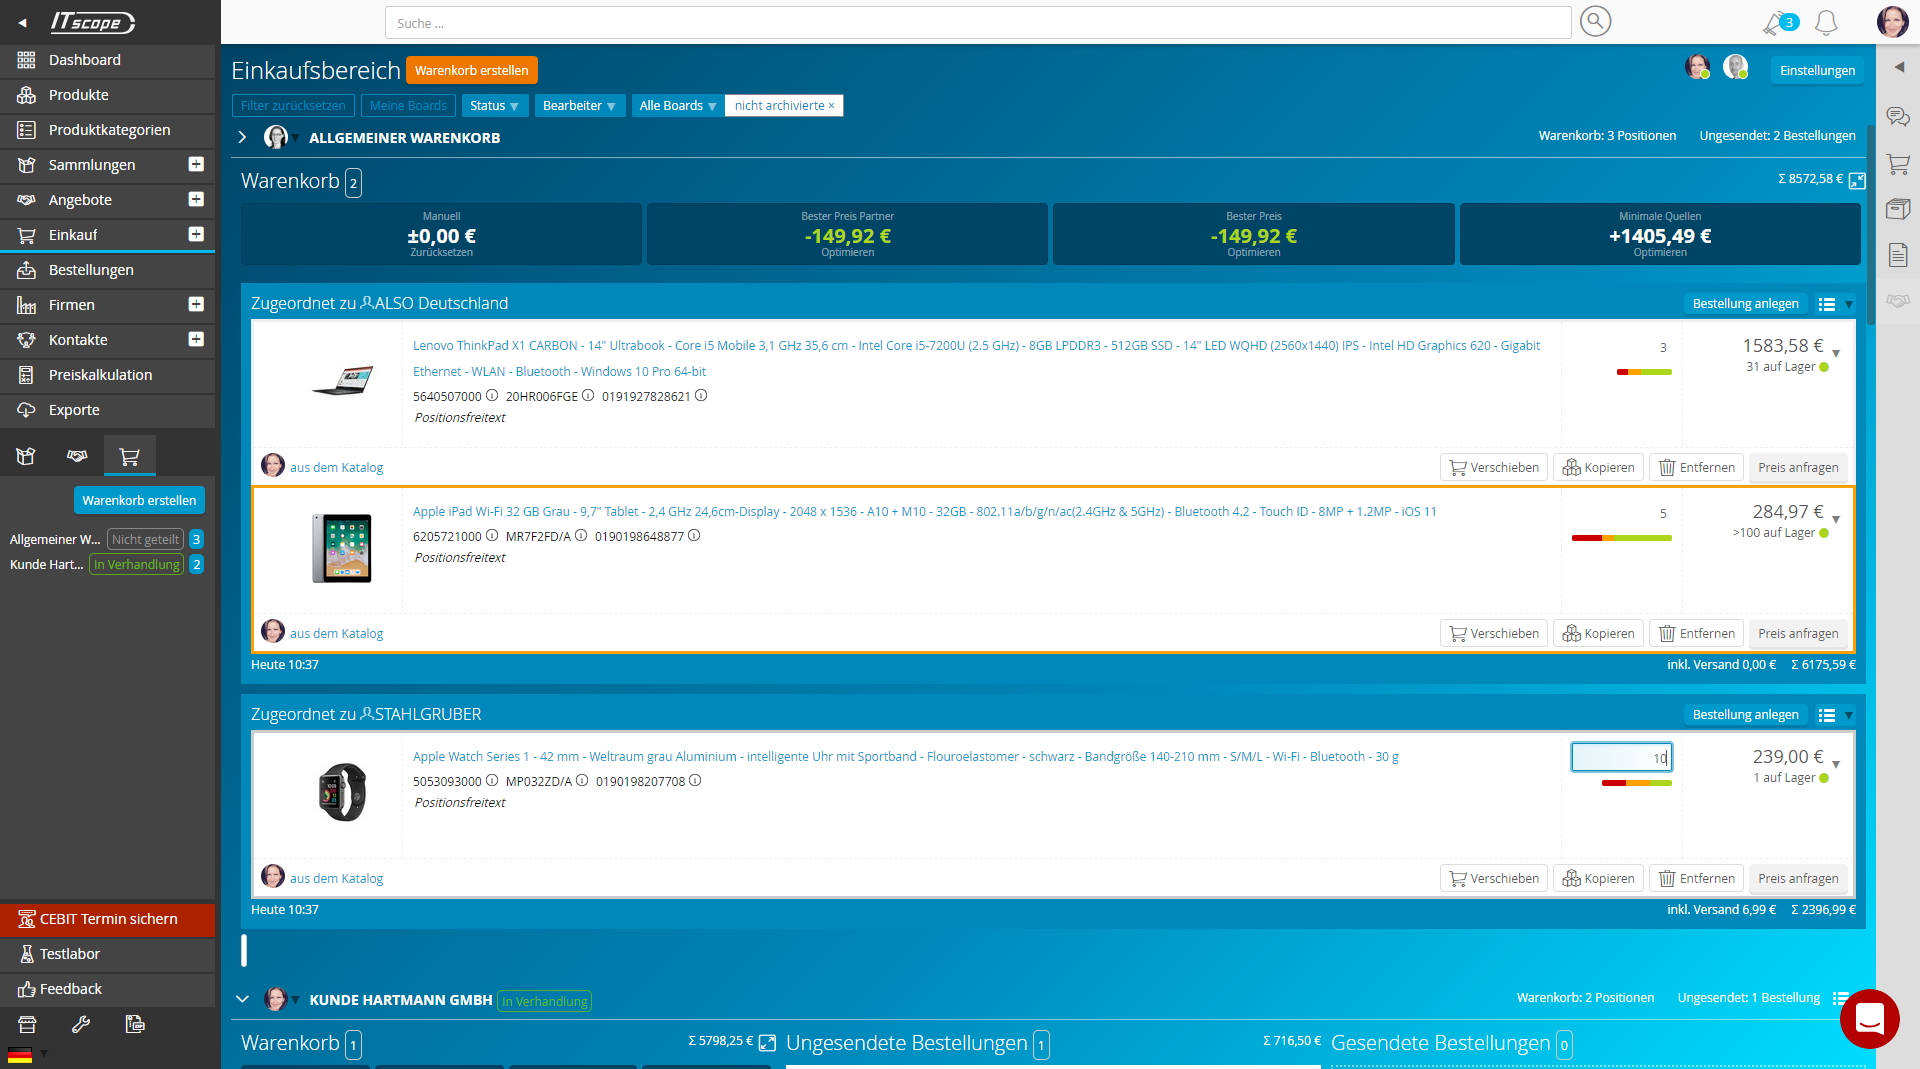Select the cart tab icon in left panel
Screen dimensions: 1920x1069
129,457
